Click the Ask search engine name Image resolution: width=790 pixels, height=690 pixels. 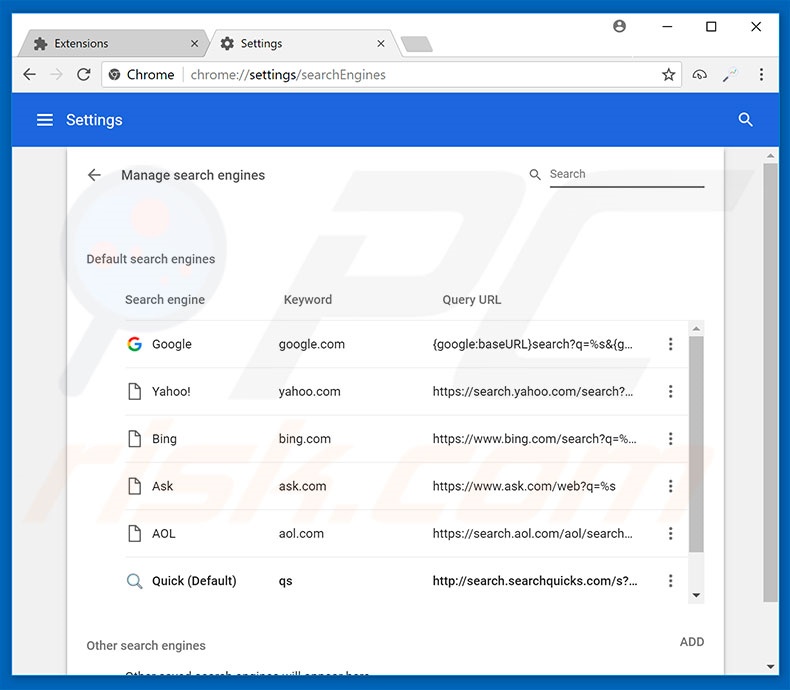pos(162,486)
